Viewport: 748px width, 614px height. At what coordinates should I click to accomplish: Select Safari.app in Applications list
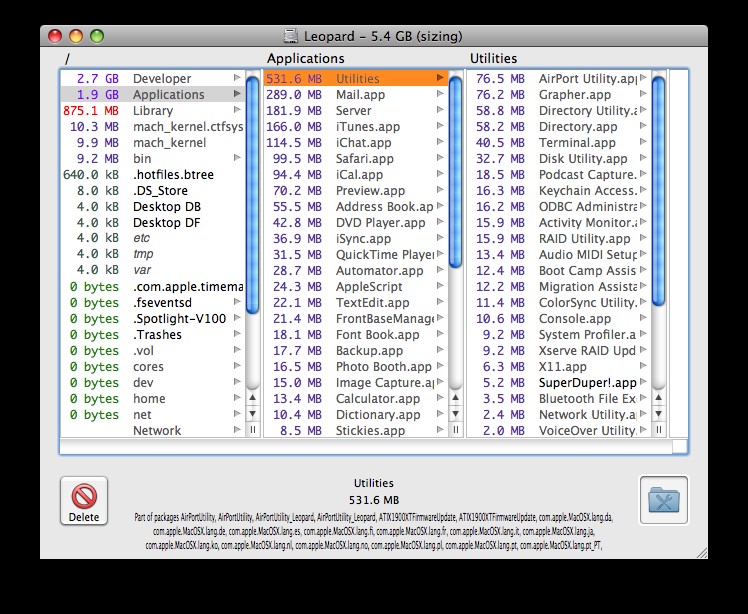[x=356, y=158]
